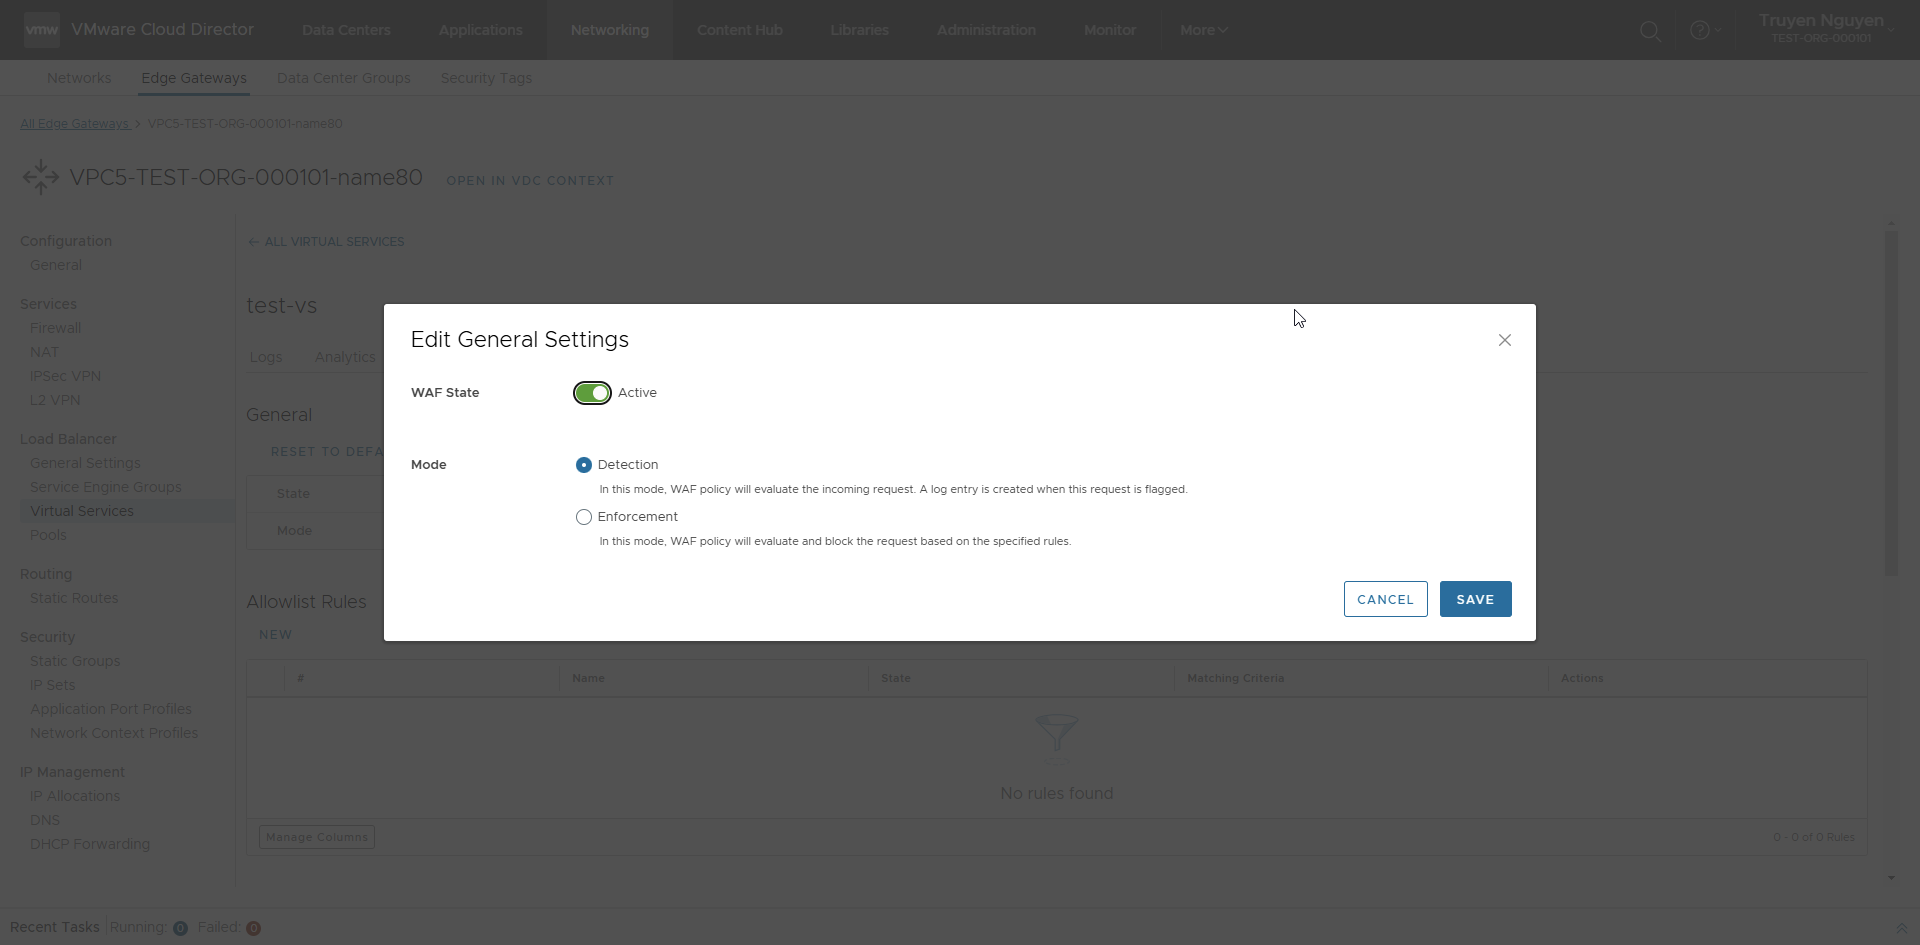Click the Running tasks count icon
Screen dimensions: 1920x945
click(180, 928)
